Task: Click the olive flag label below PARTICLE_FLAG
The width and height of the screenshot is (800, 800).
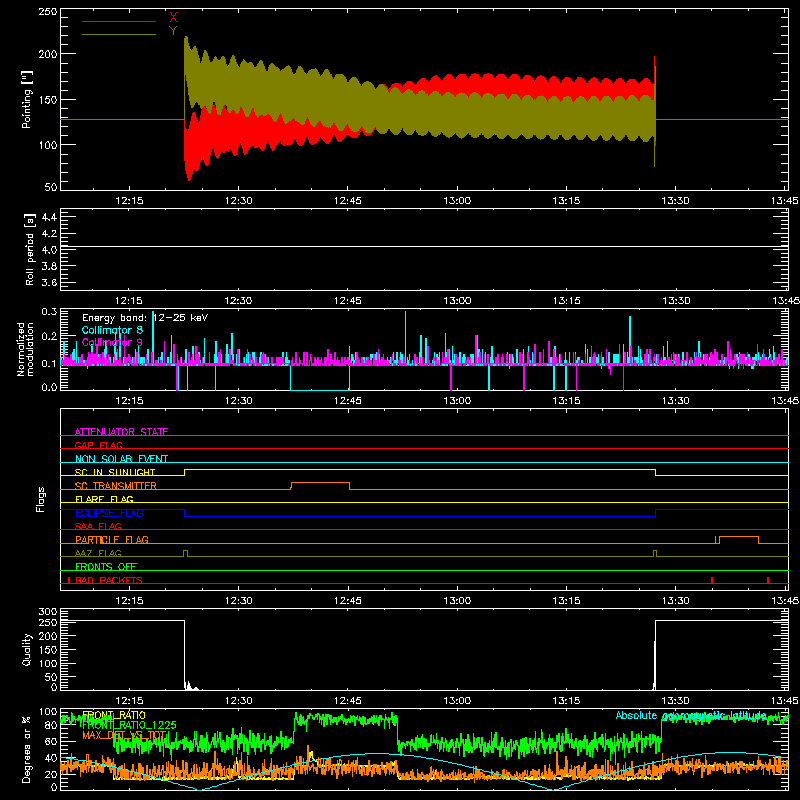Action: point(98,553)
